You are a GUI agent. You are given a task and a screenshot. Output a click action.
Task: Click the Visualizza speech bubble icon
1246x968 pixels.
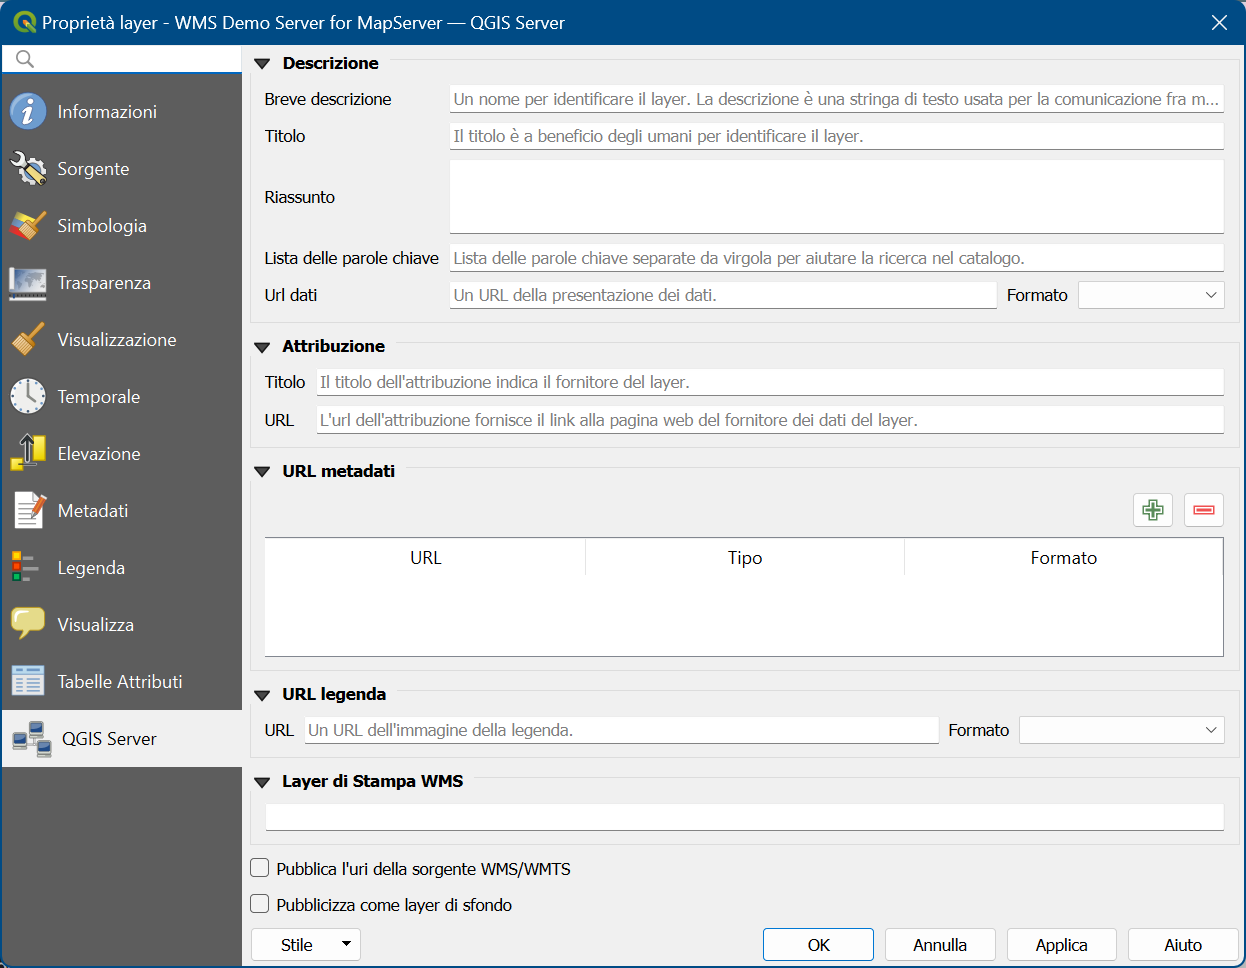point(28,624)
